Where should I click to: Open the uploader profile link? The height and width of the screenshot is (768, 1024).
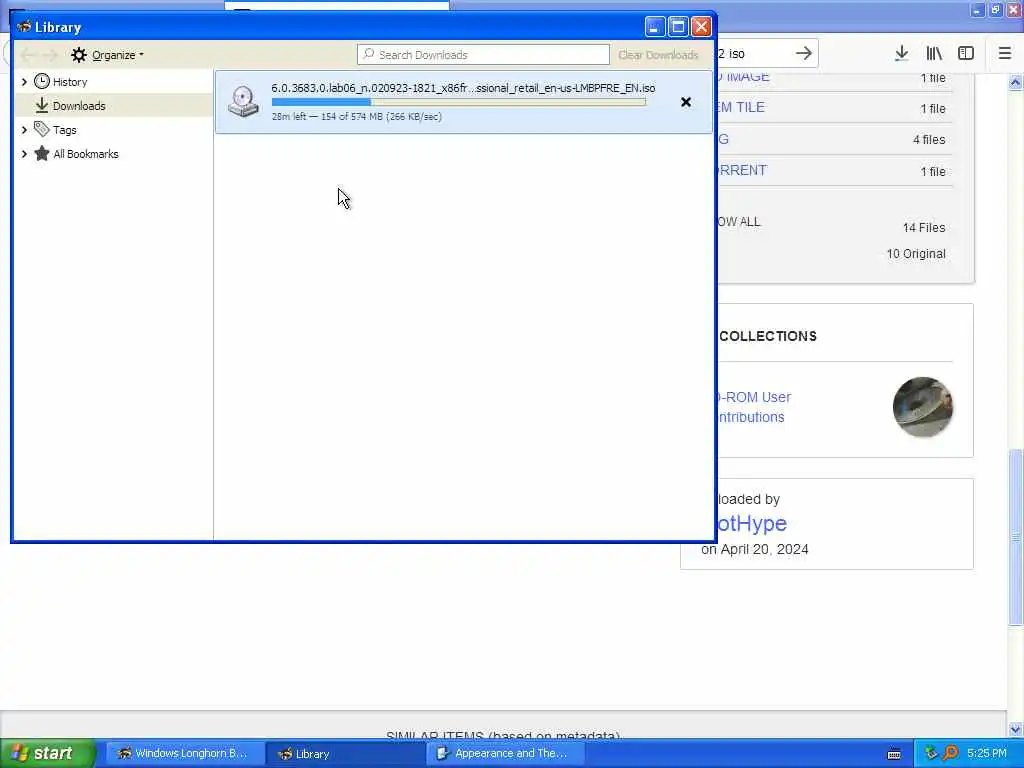click(752, 523)
